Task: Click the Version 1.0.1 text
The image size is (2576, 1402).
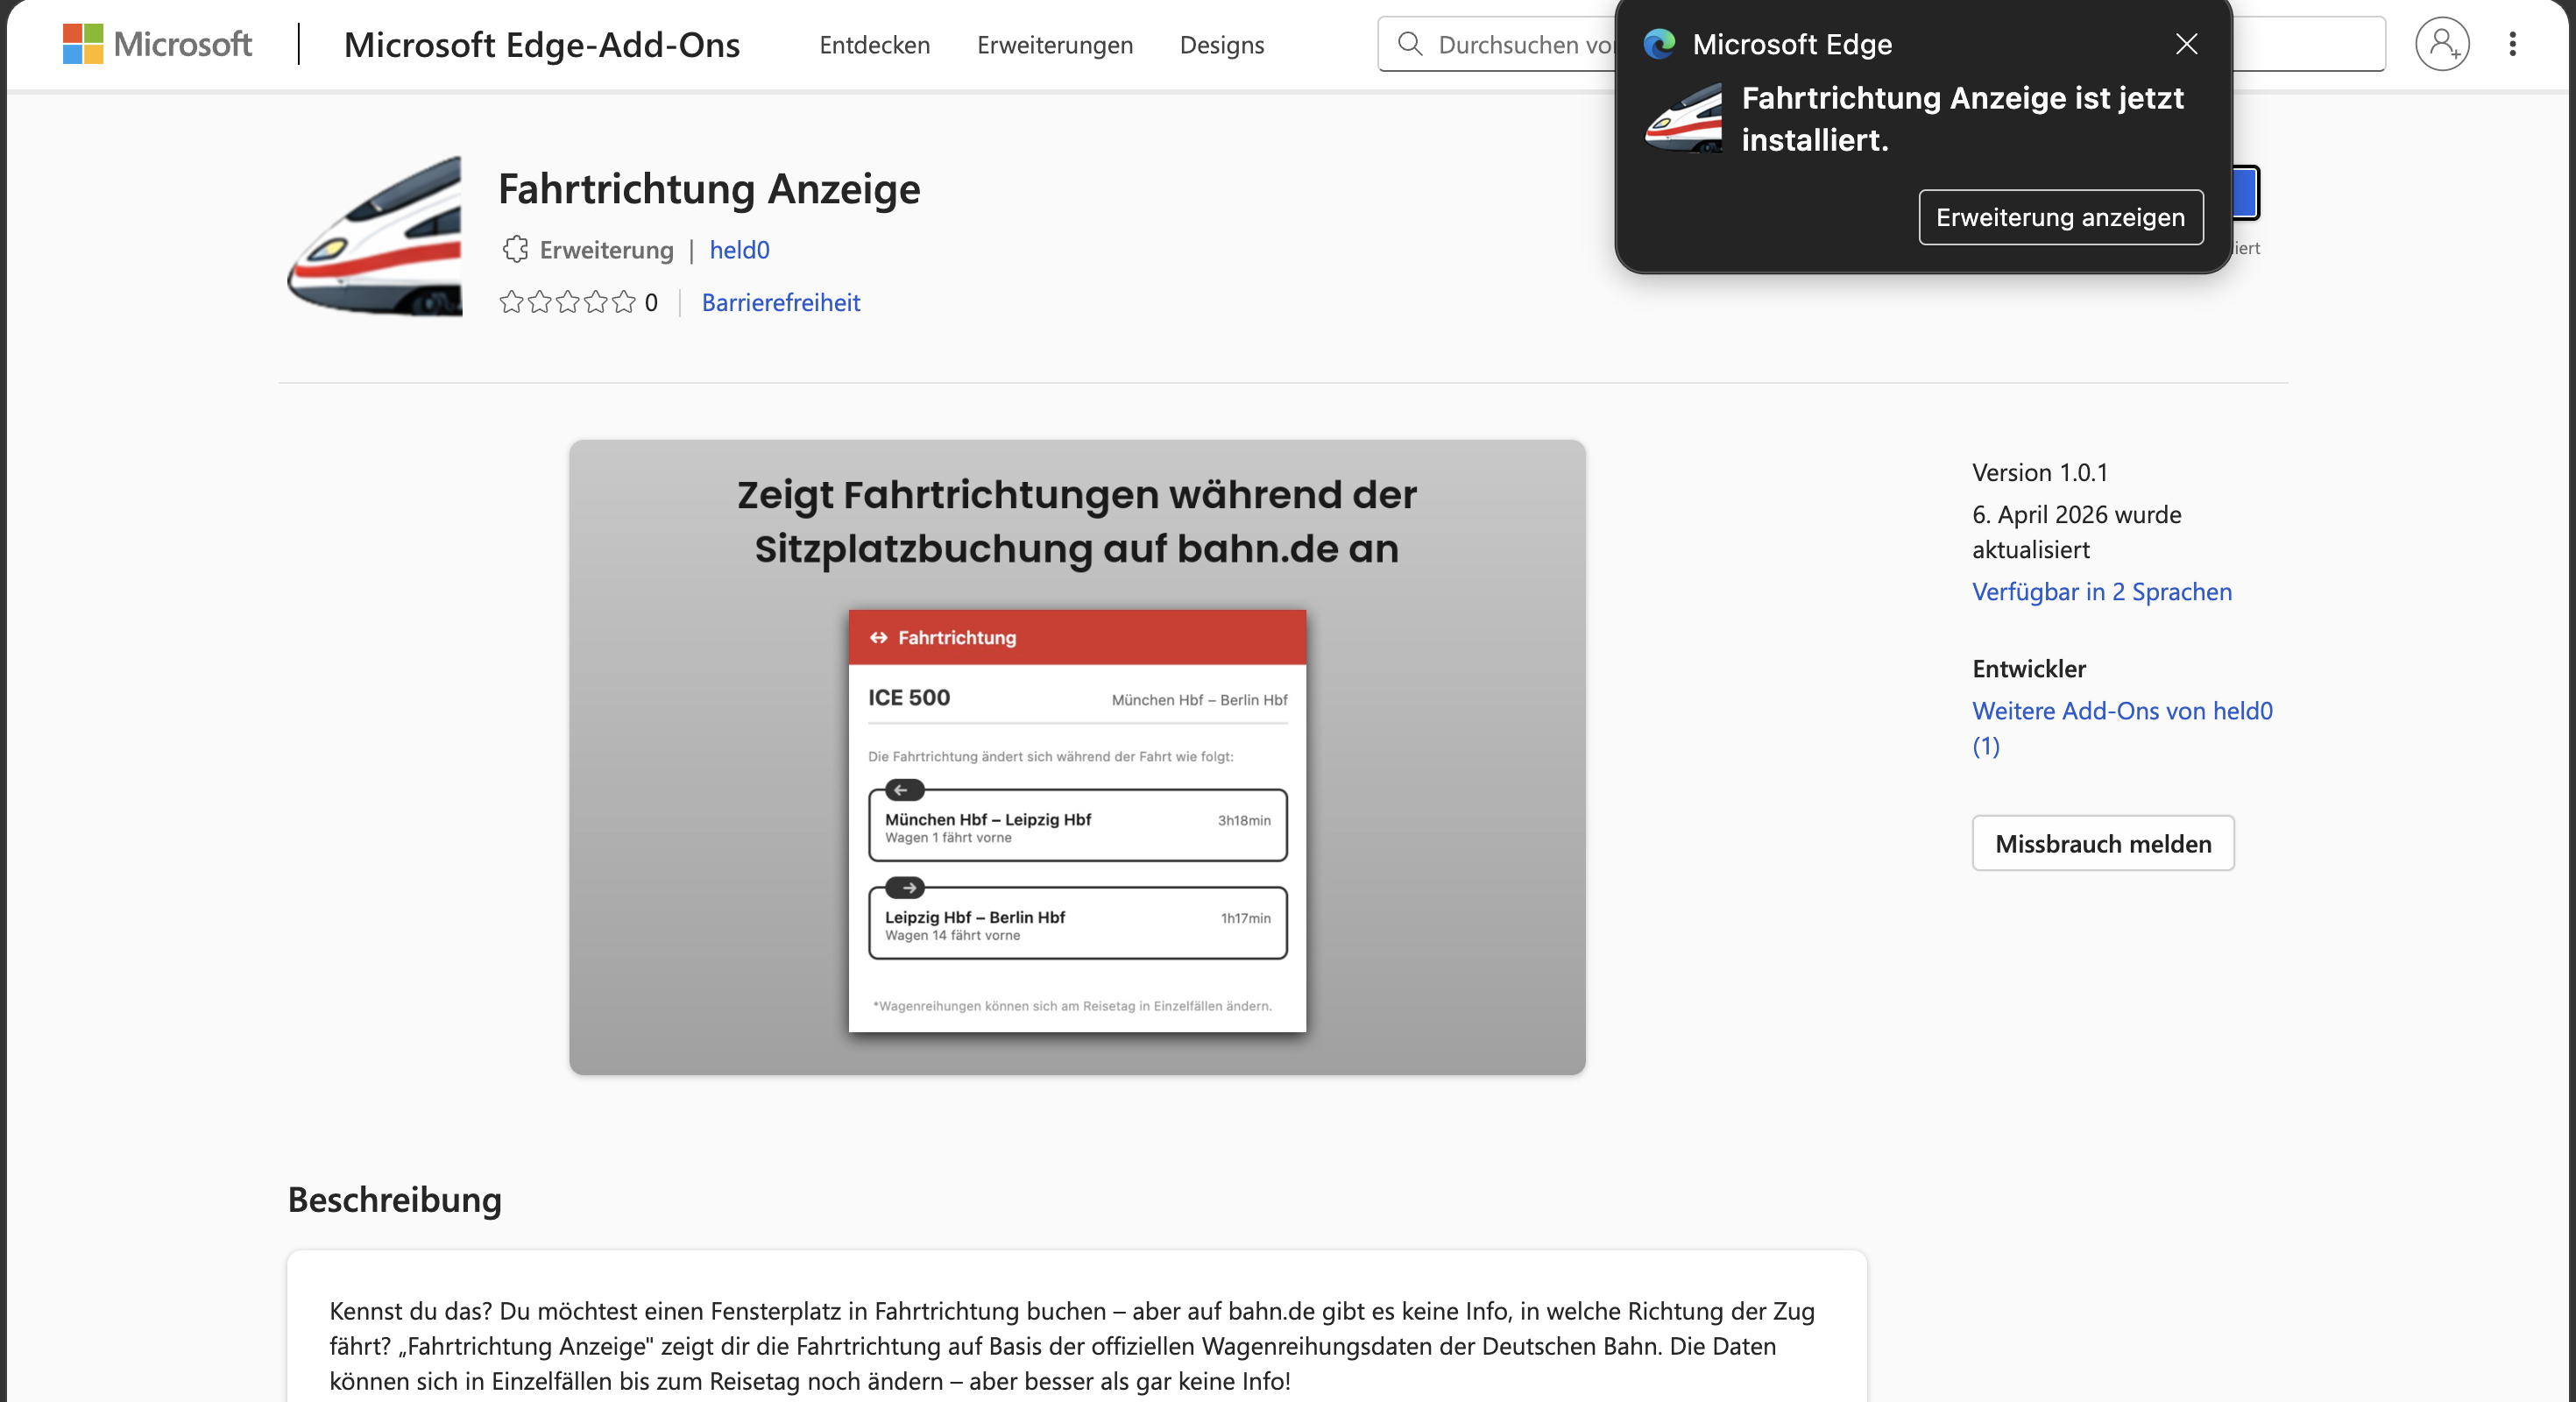Action: (2039, 472)
